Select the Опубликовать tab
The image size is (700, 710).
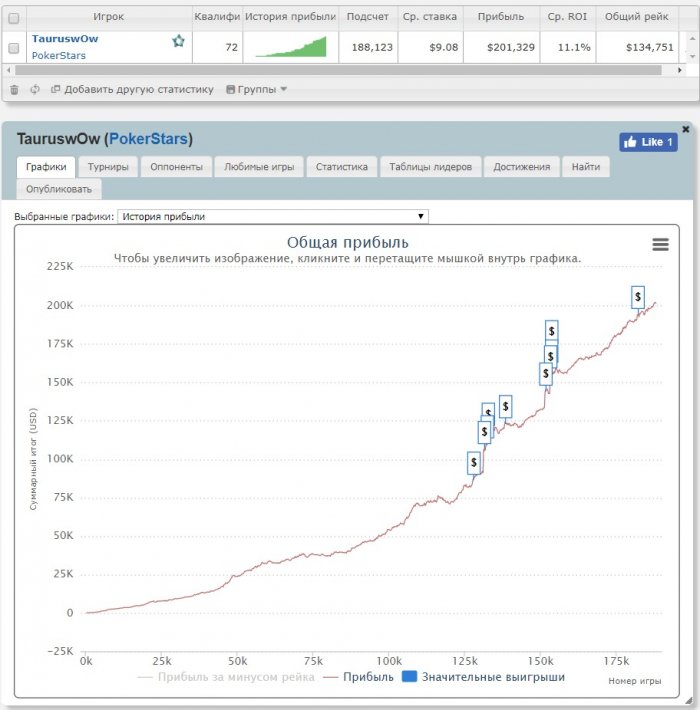point(59,189)
